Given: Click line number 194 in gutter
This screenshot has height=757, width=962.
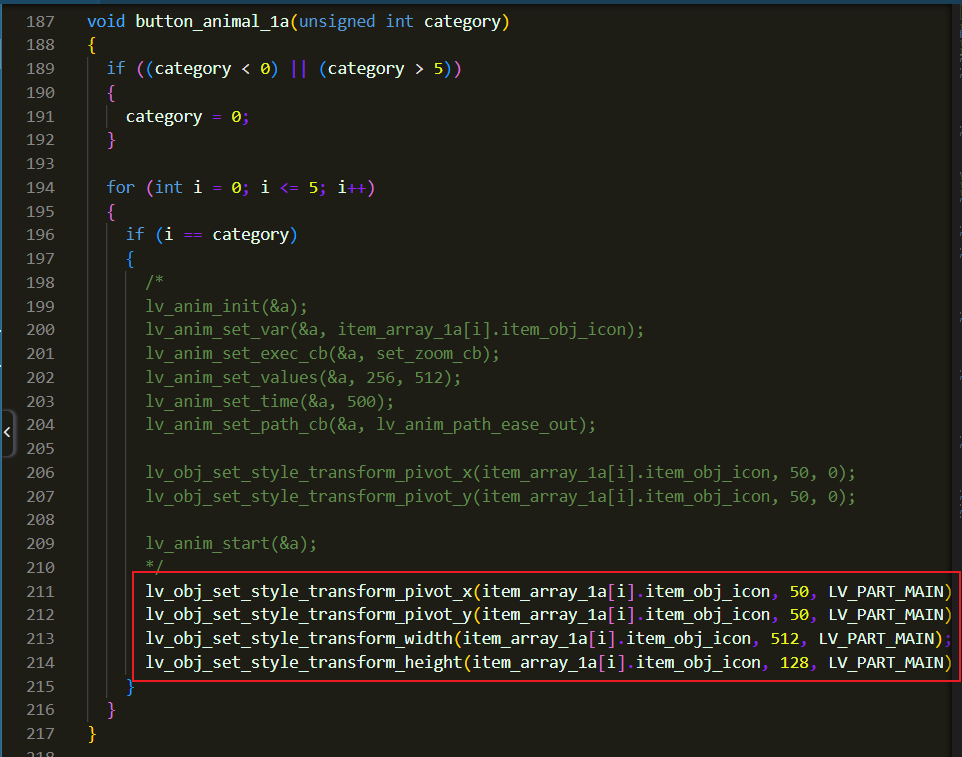Looking at the screenshot, I should (40, 188).
